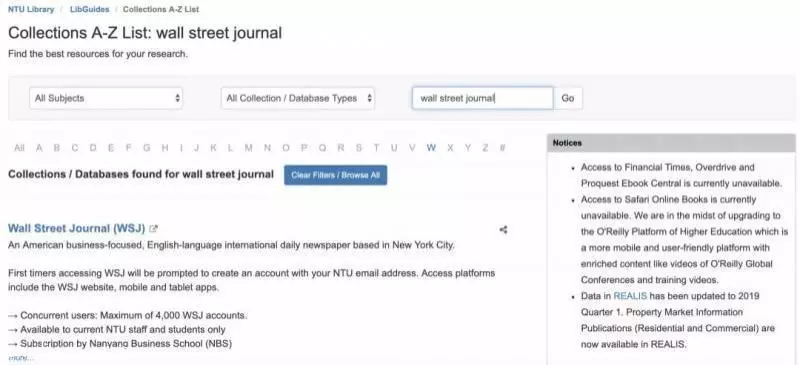Open the All Subjects dropdown
800x365 pixels.
(x=106, y=98)
